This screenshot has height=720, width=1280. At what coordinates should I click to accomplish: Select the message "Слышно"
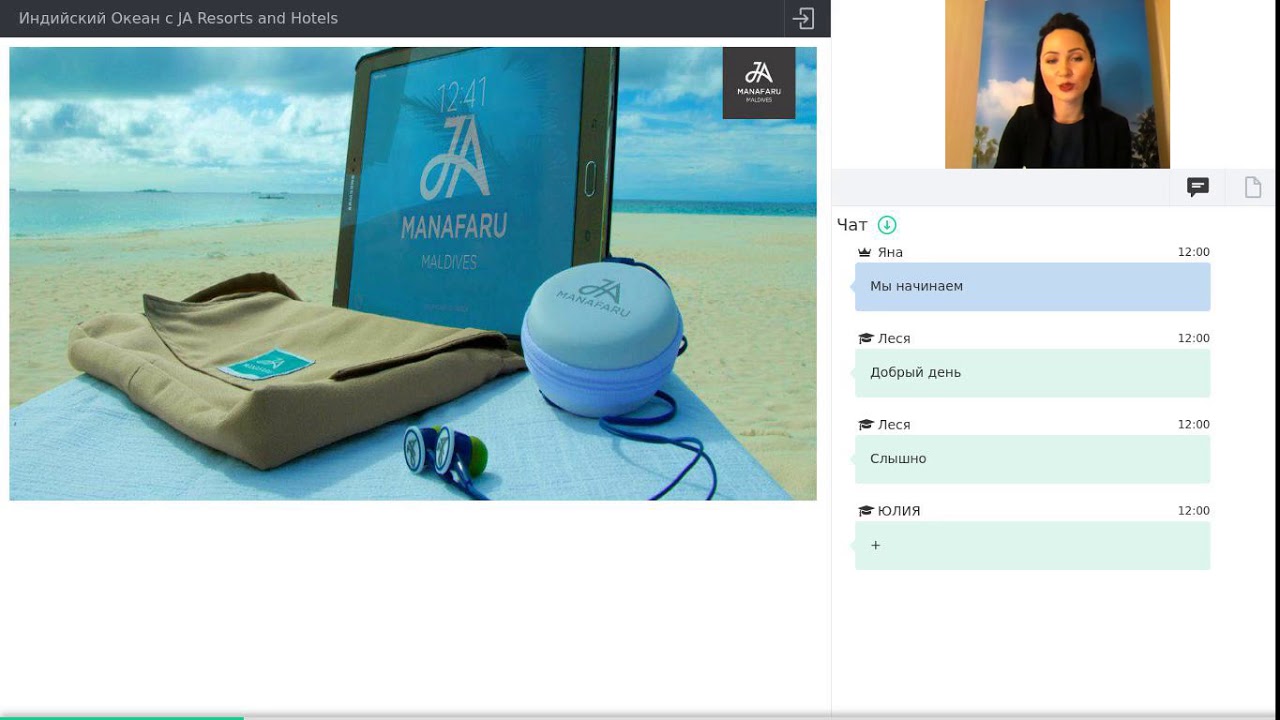click(x=1032, y=459)
